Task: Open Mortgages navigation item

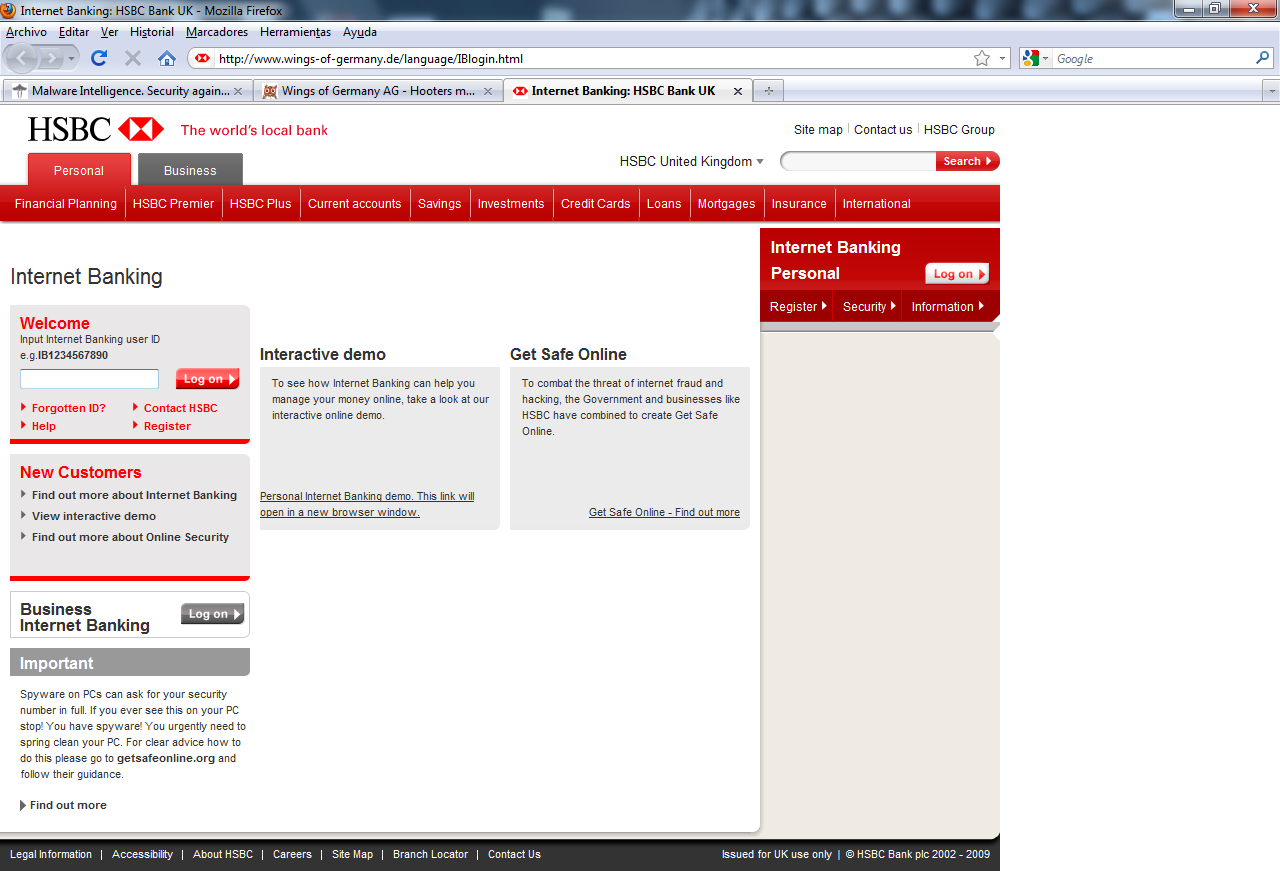Action: (726, 203)
